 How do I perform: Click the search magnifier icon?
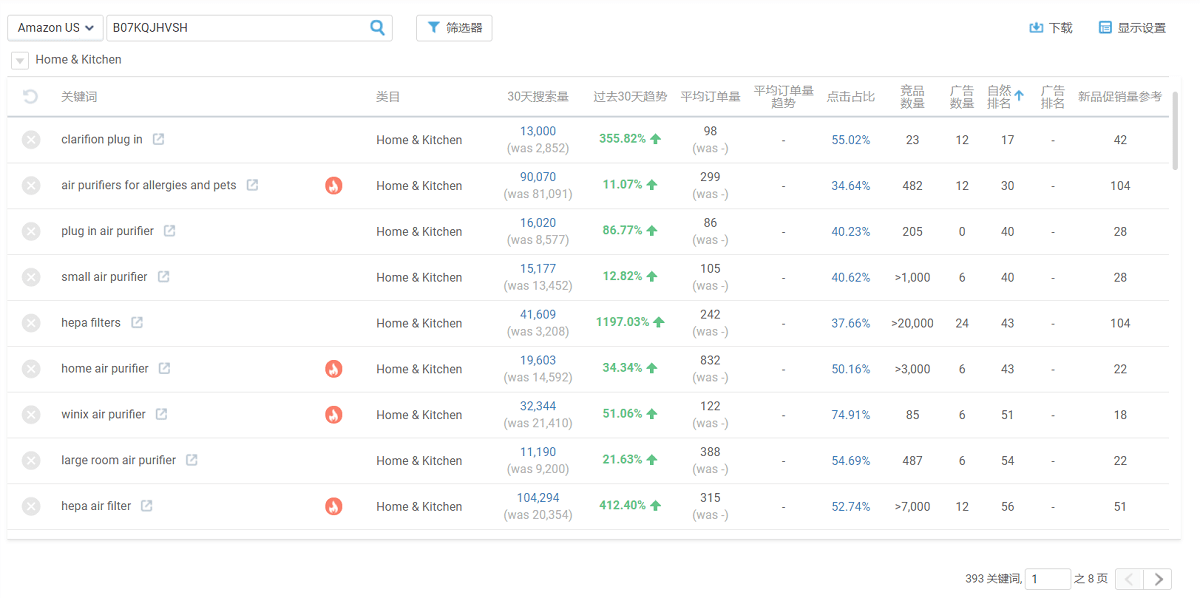click(x=377, y=28)
